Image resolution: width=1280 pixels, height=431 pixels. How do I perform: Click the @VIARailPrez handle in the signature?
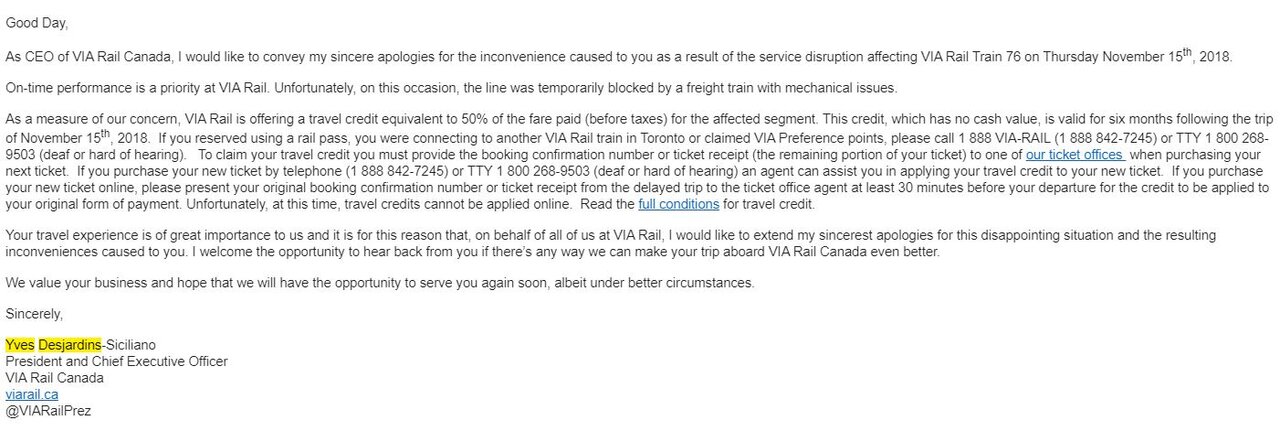(48, 410)
